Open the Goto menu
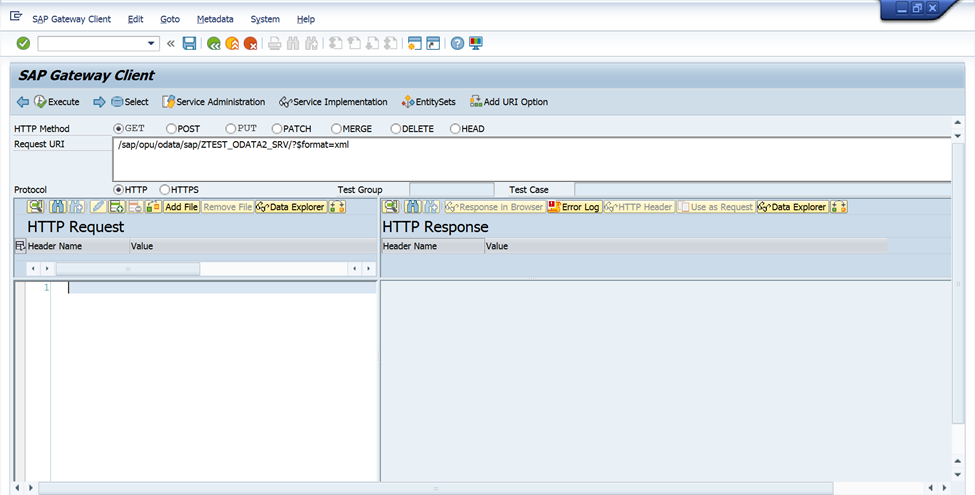975x495 pixels. pyautogui.click(x=170, y=19)
